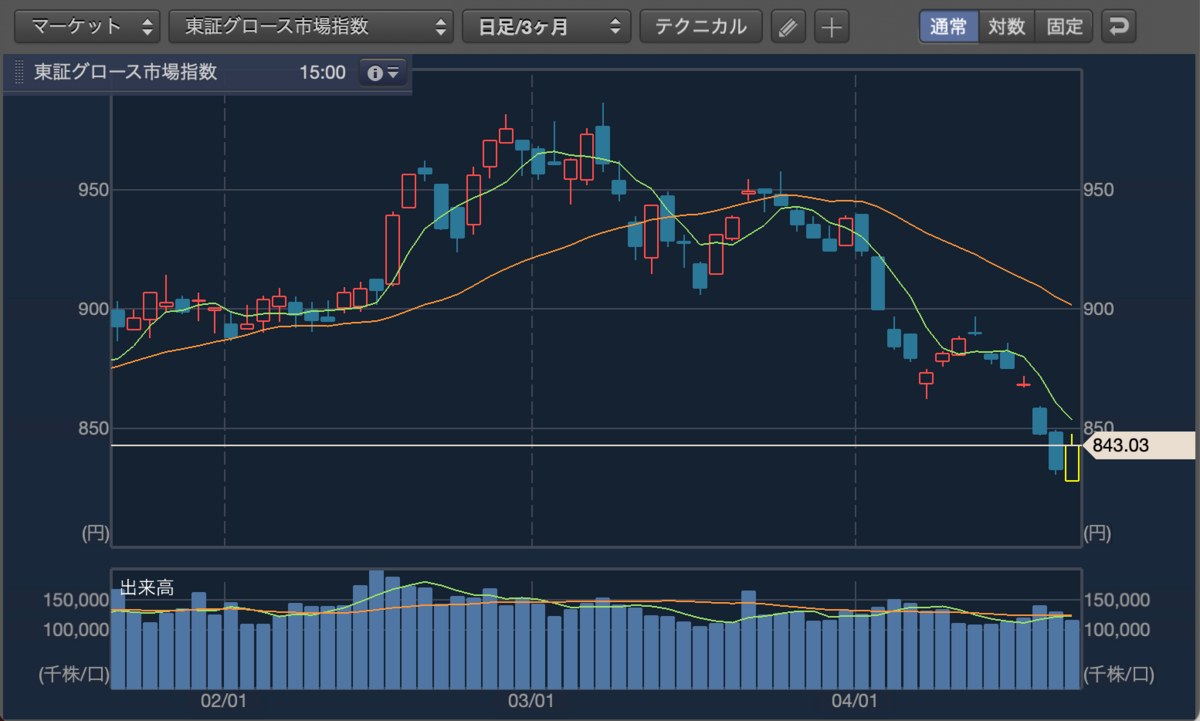Switch chart scale to 対数
Image resolution: width=1200 pixels, height=721 pixels.
[1007, 26]
